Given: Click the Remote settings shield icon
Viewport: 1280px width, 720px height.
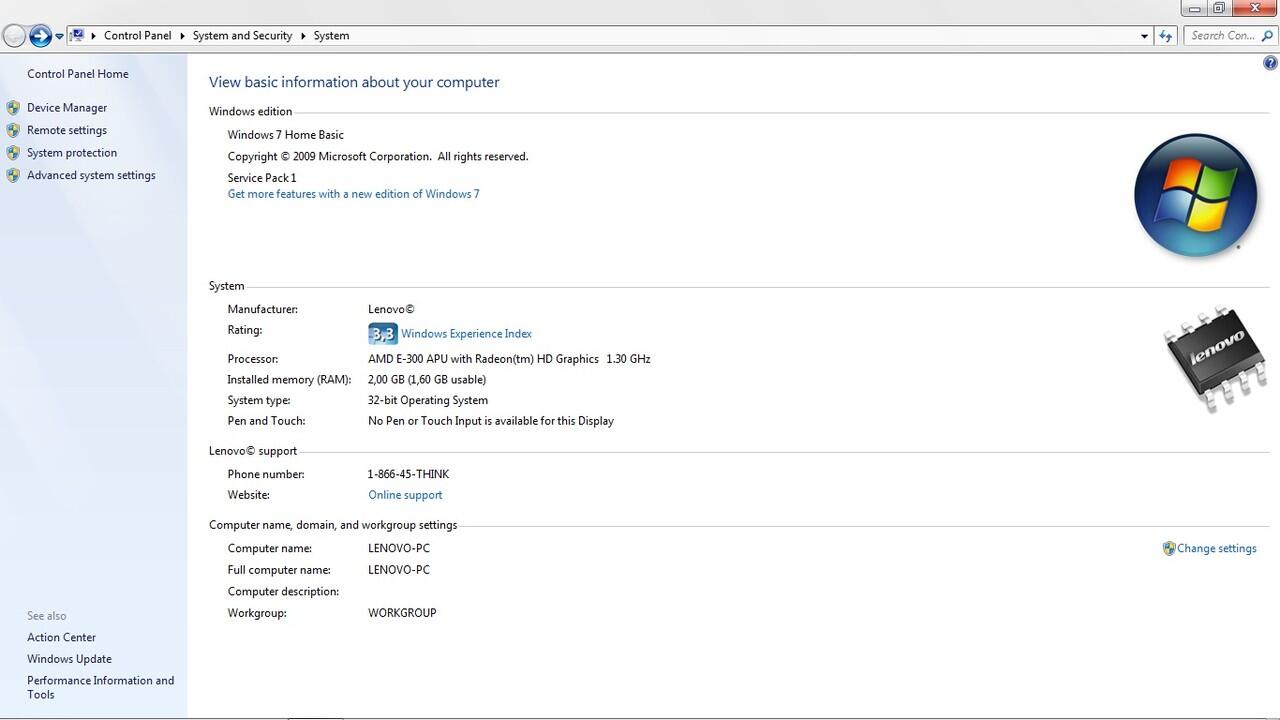Looking at the screenshot, I should pos(13,130).
